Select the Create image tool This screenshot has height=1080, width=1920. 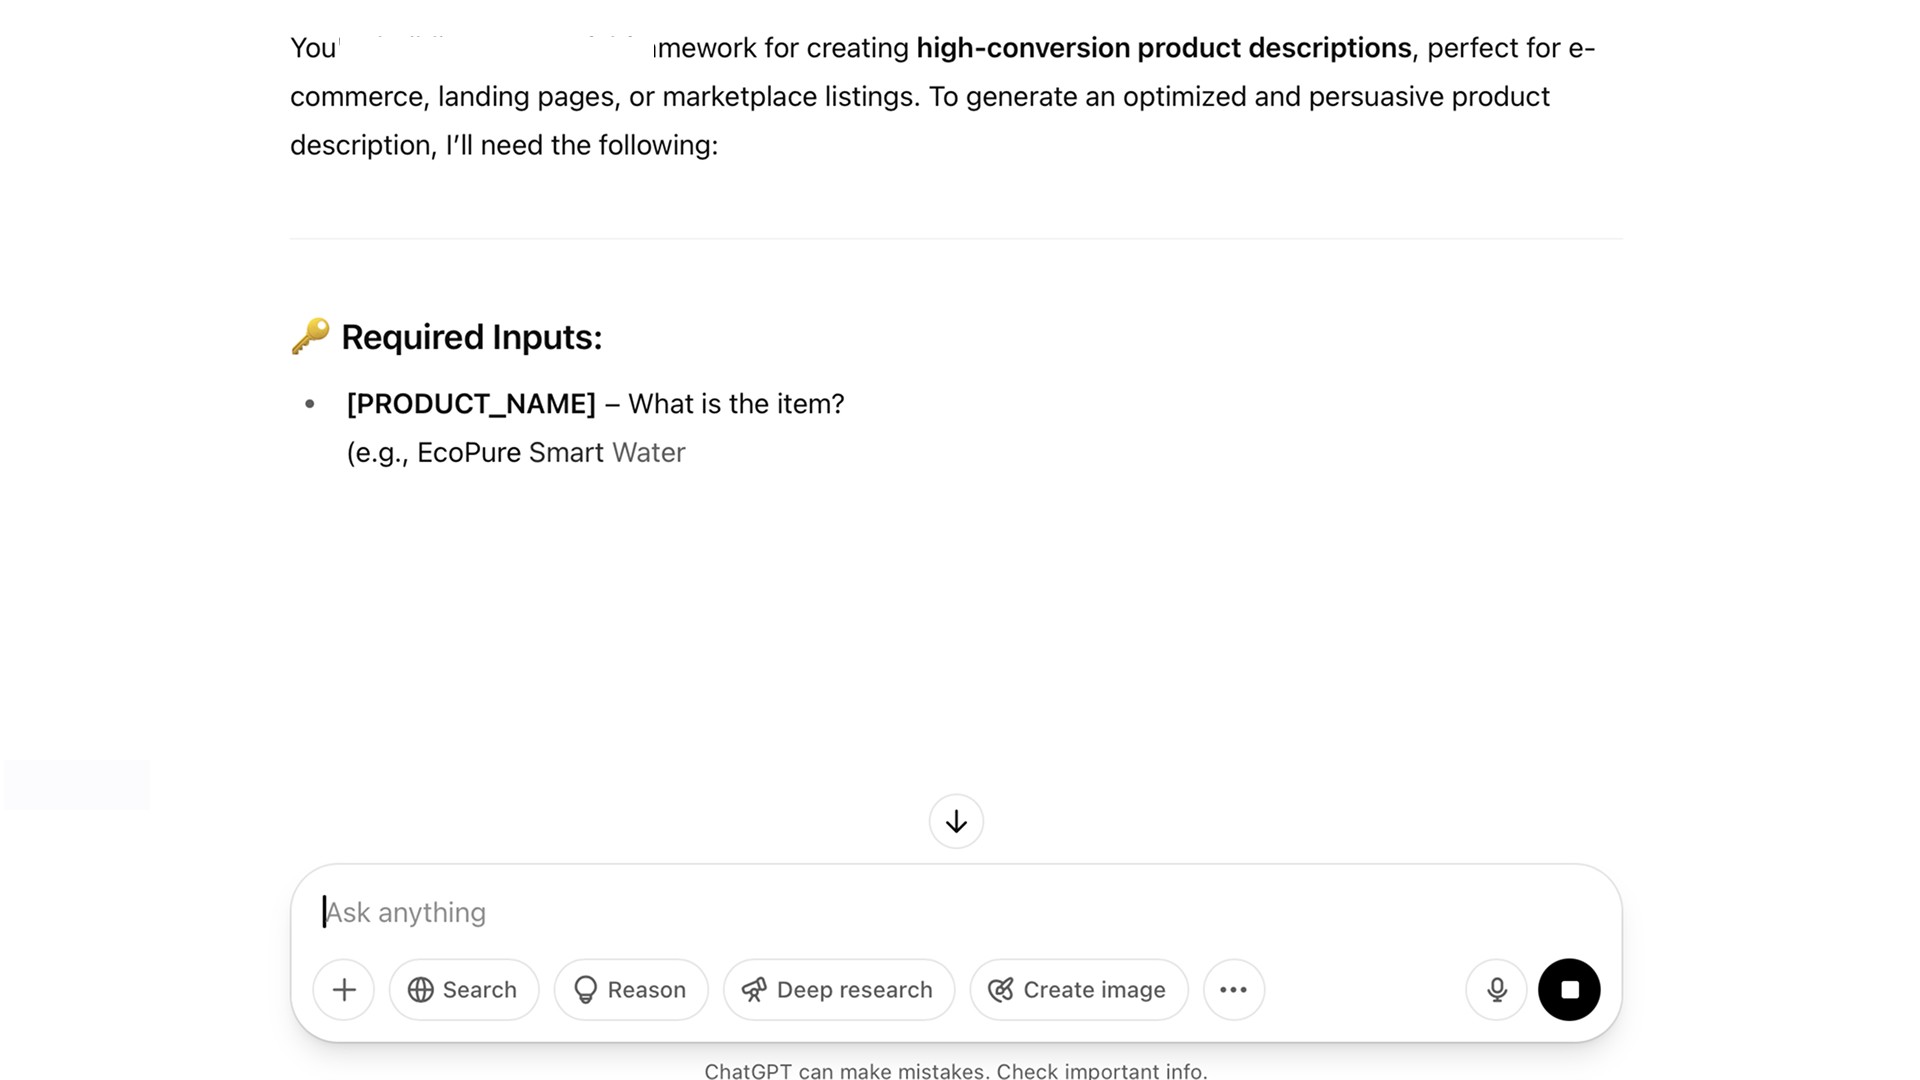[x=1079, y=990]
